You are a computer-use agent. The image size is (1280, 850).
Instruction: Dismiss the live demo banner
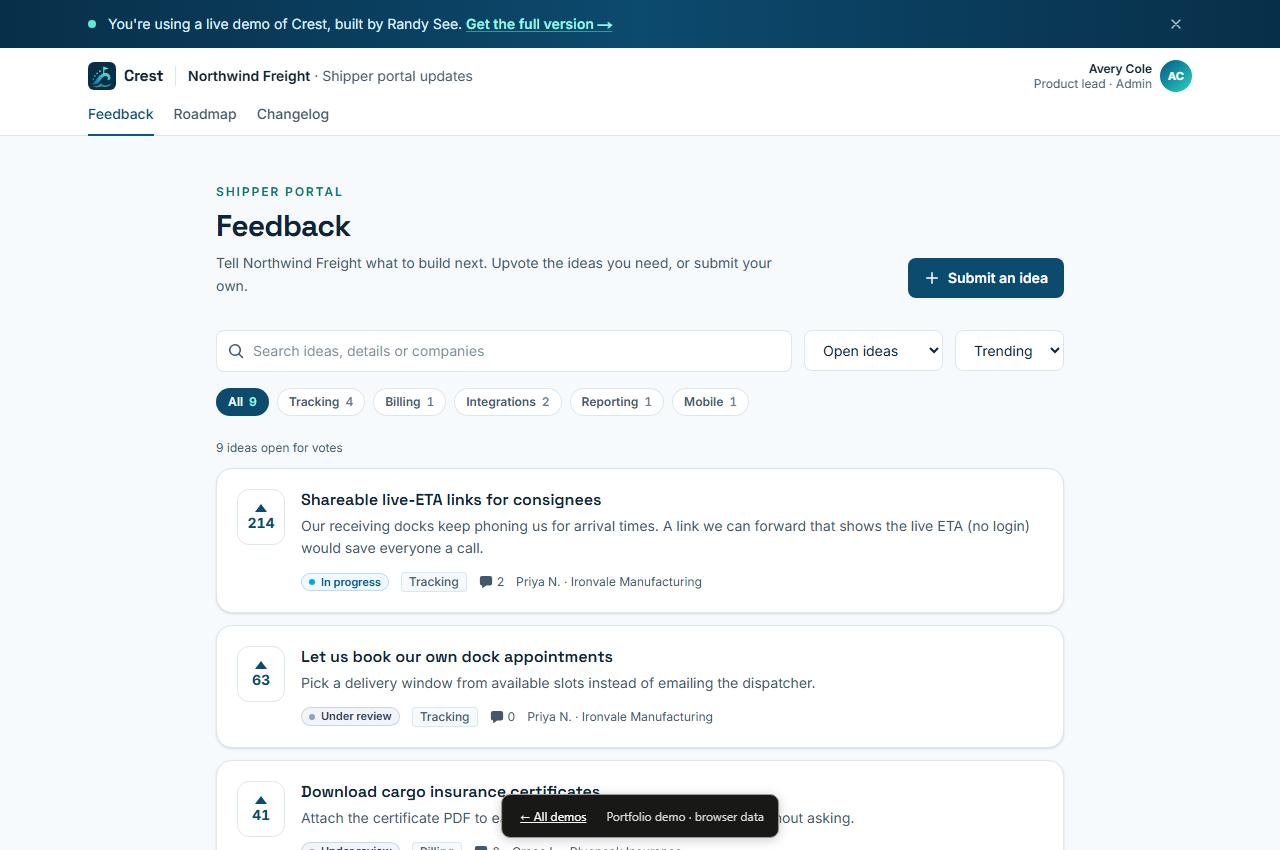coord(1176,24)
